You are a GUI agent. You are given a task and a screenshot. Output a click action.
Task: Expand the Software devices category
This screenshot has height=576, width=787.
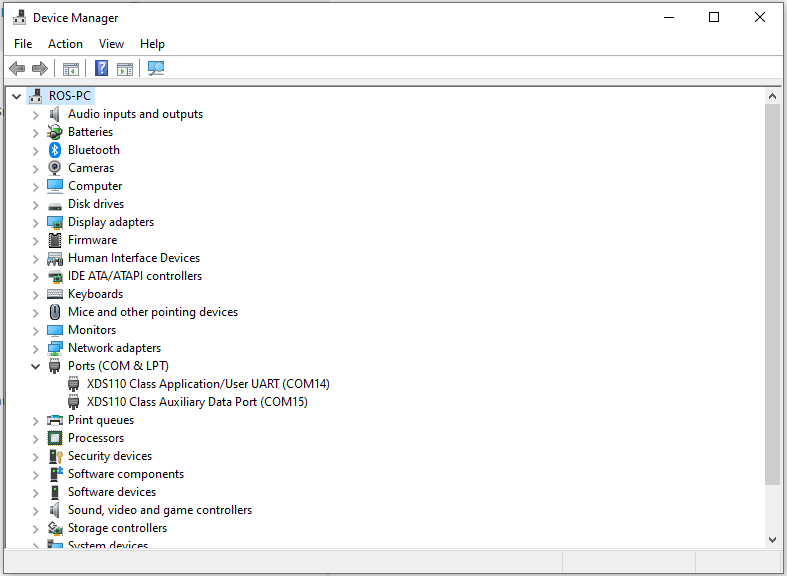pos(35,493)
